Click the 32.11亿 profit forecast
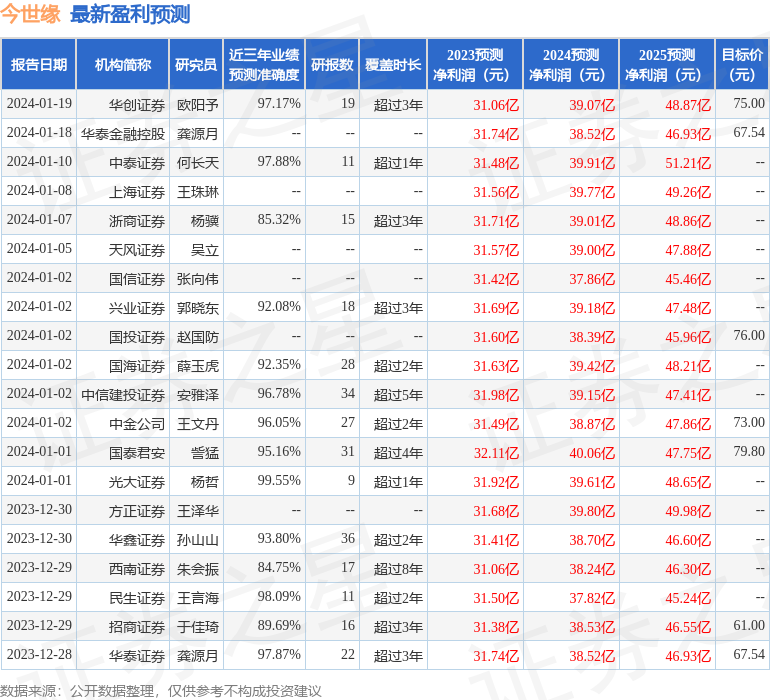Image resolution: width=770 pixels, height=700 pixels. click(x=496, y=453)
